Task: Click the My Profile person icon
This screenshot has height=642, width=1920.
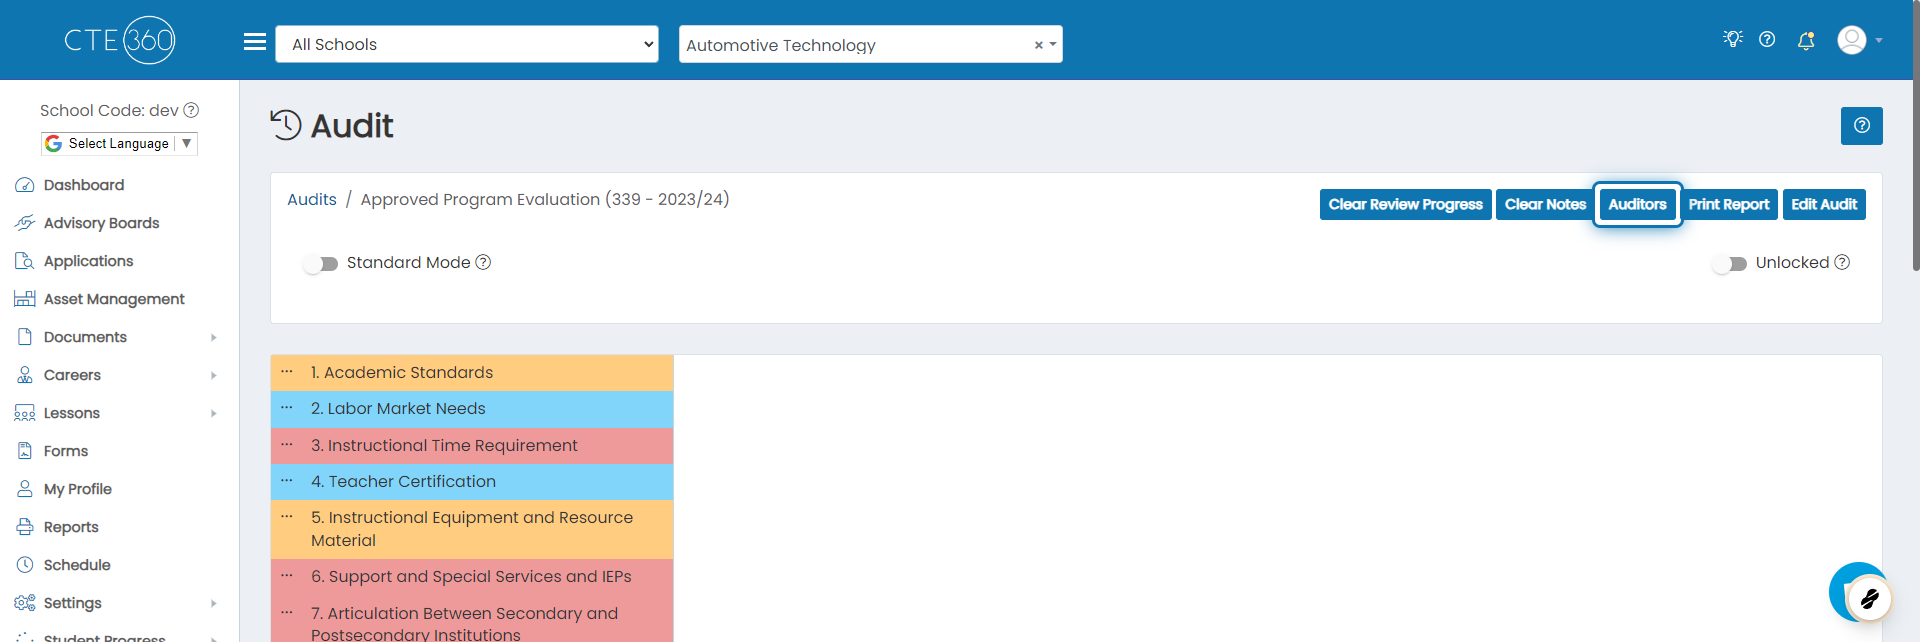Action: [25, 489]
